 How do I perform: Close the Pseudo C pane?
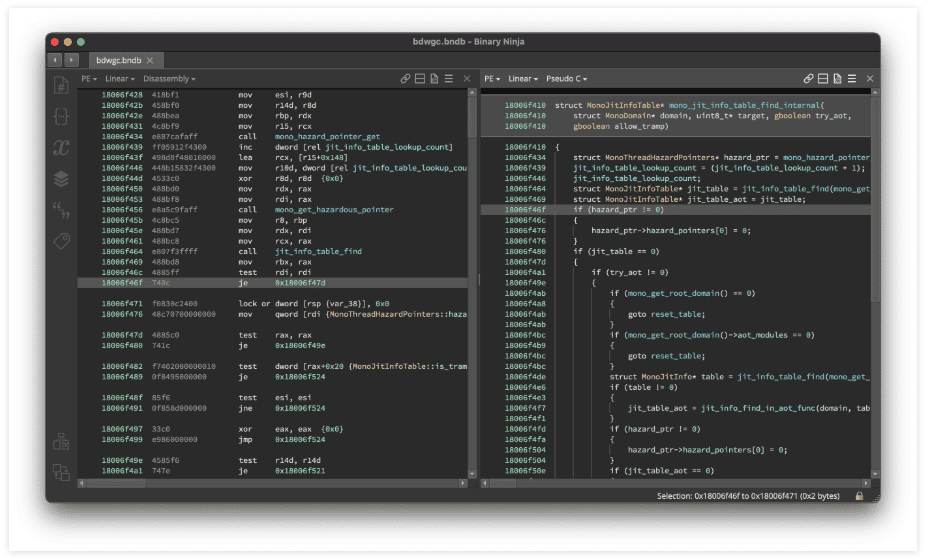coord(870,79)
